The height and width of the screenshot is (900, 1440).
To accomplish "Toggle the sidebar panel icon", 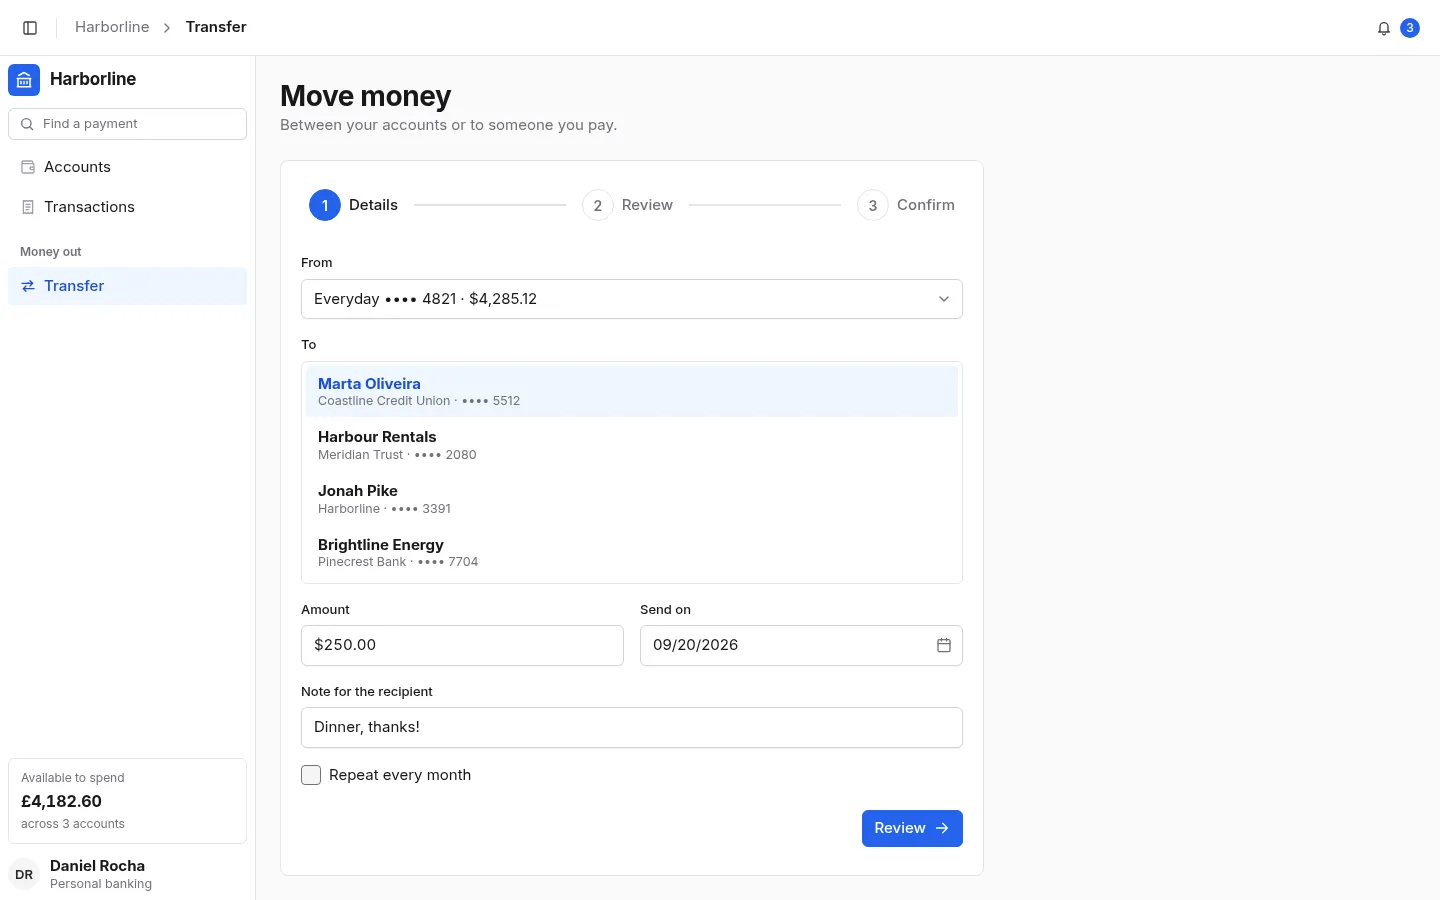I will click(x=30, y=28).
